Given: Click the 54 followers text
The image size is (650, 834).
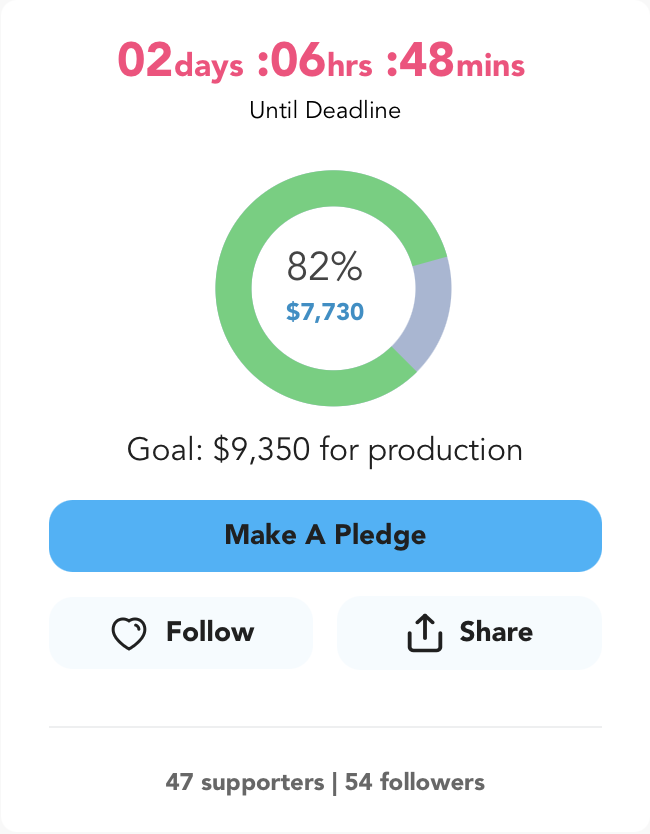Looking at the screenshot, I should click(x=415, y=782).
